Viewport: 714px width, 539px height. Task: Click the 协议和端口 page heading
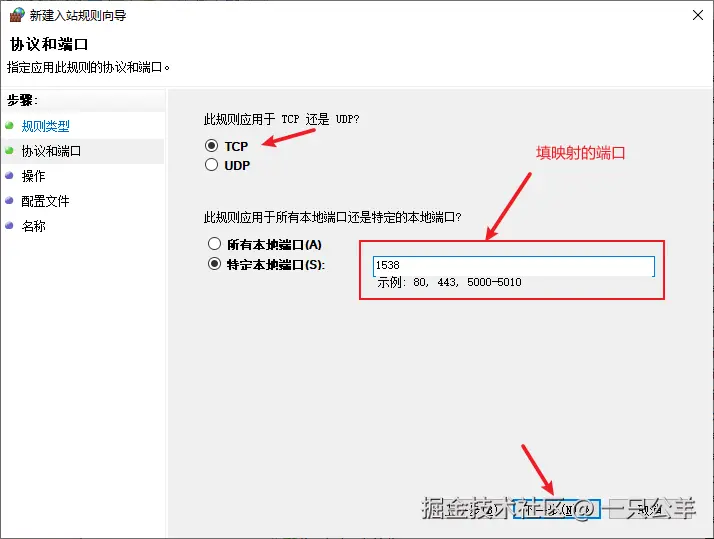(49, 45)
